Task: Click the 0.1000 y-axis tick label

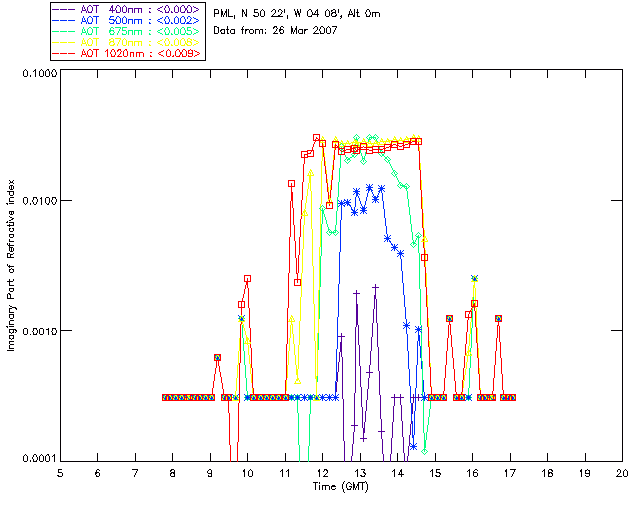Action: pyautogui.click(x=39, y=73)
